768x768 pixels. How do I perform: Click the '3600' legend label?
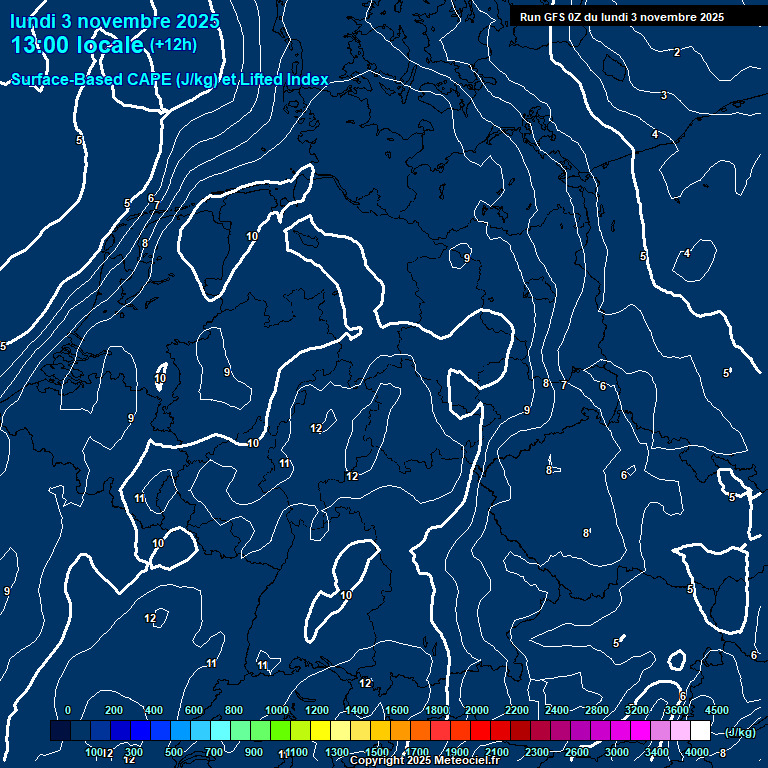[x=677, y=710]
